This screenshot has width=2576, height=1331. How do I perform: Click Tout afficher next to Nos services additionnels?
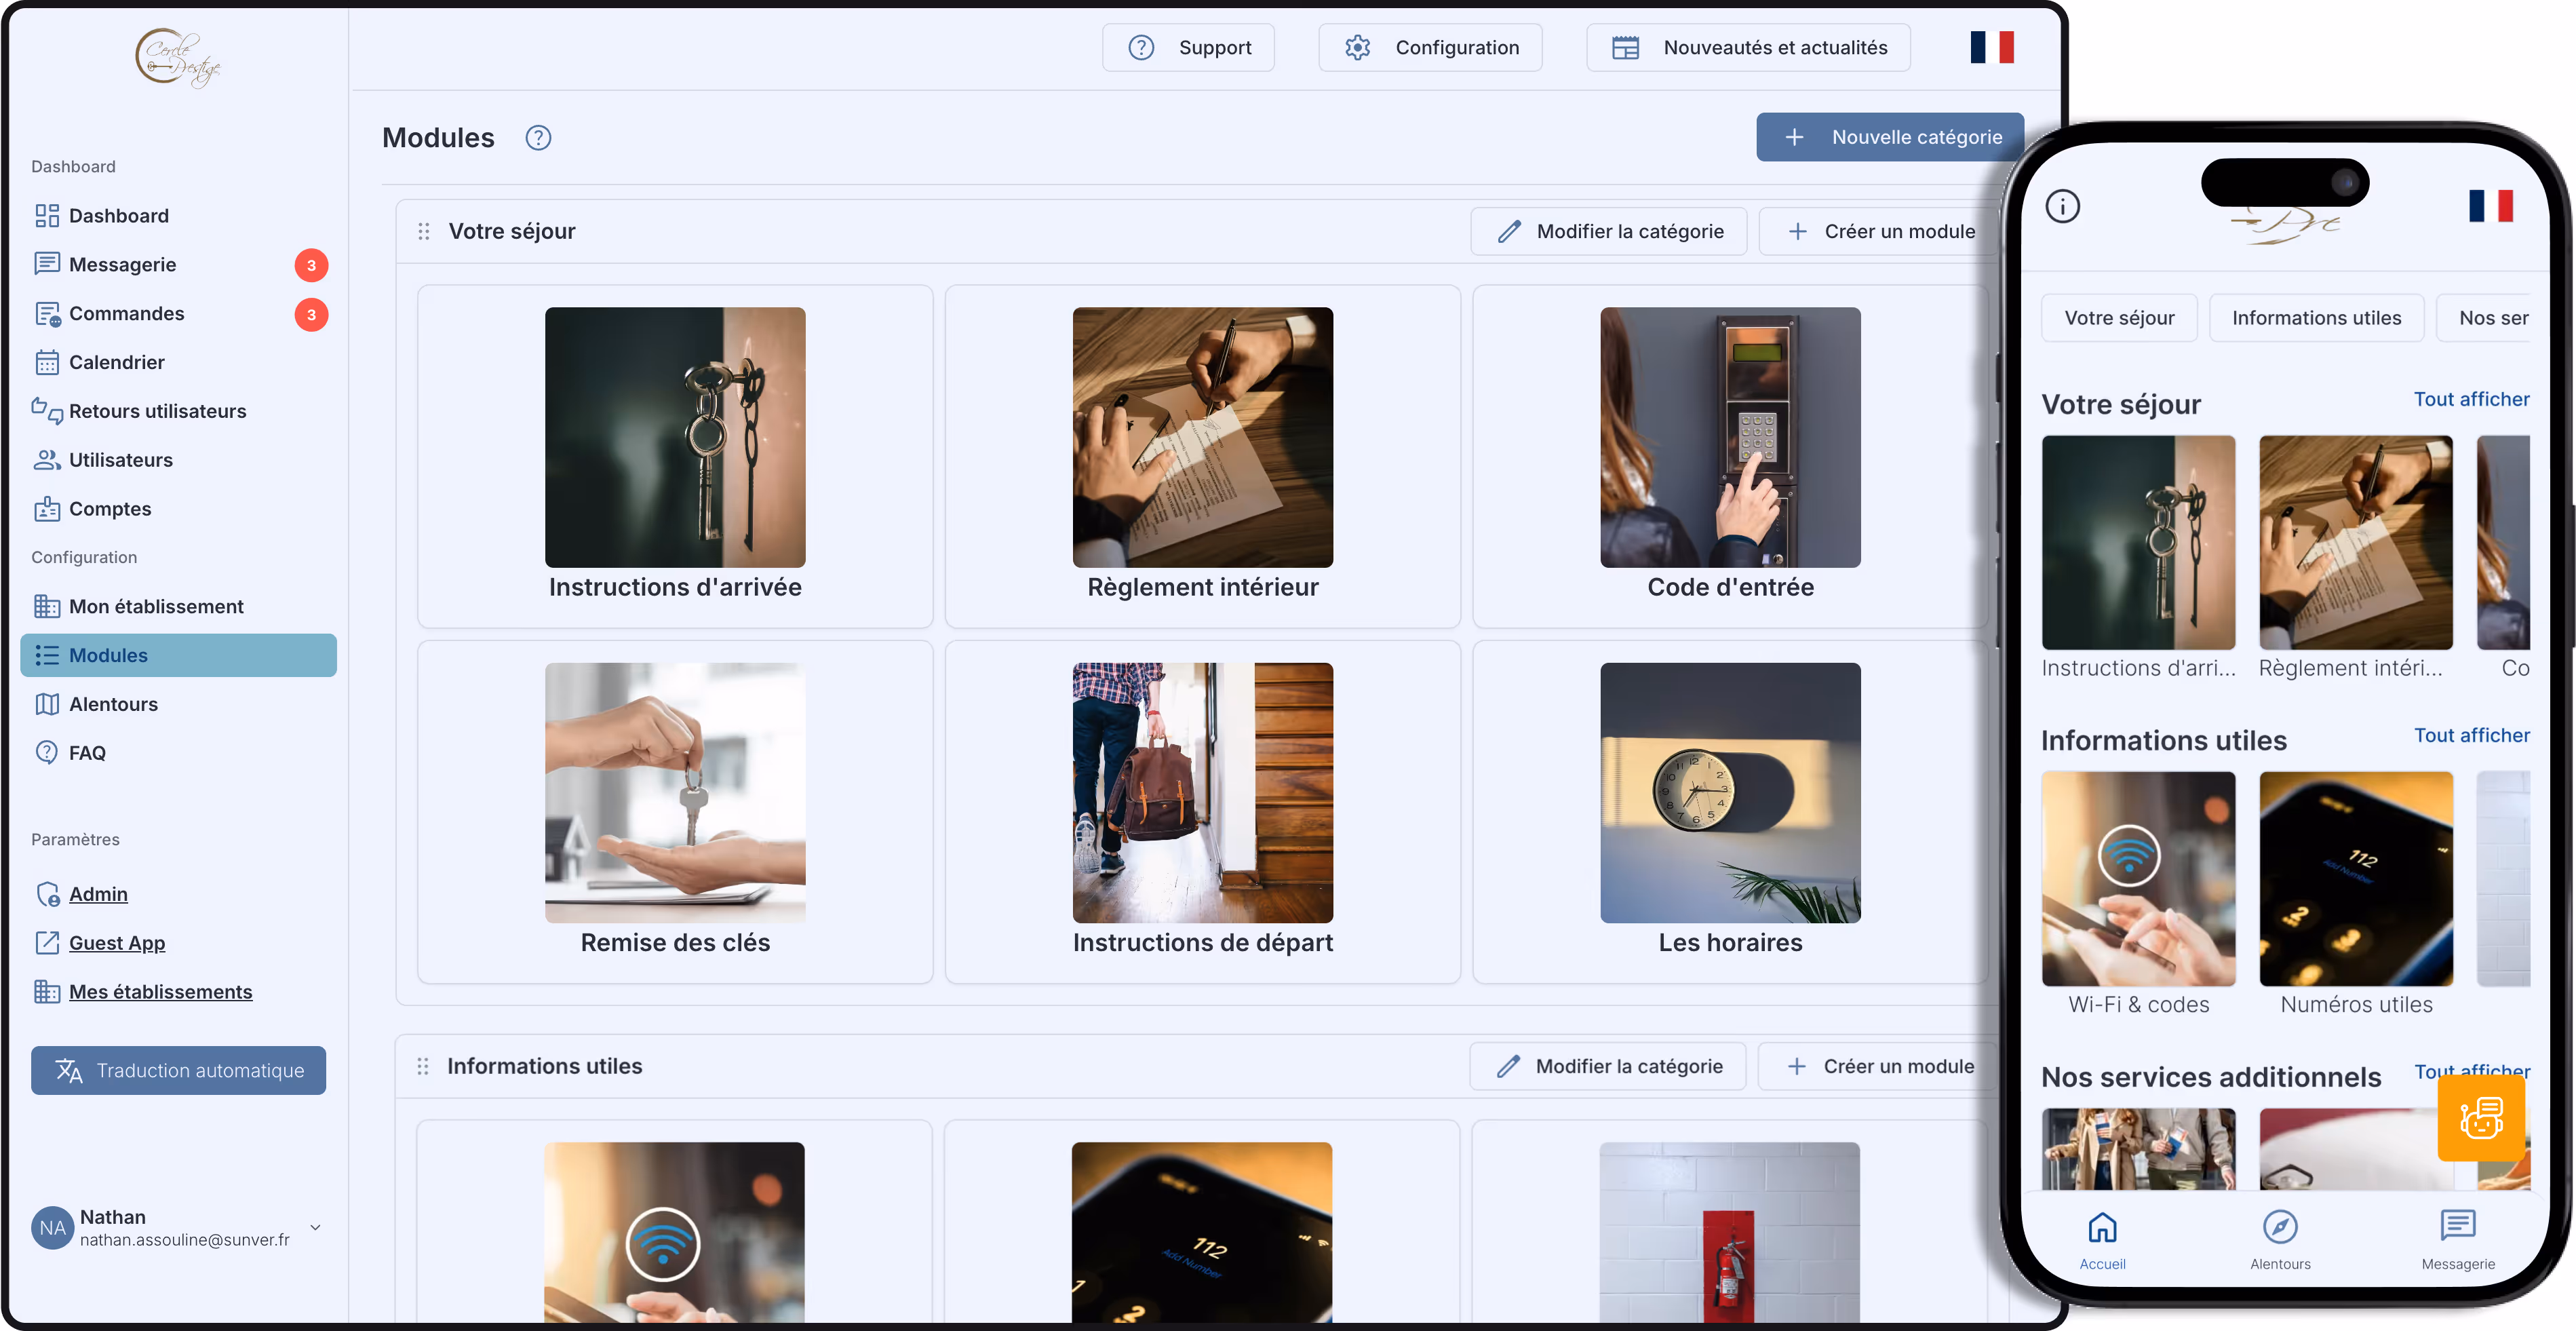point(2471,1071)
